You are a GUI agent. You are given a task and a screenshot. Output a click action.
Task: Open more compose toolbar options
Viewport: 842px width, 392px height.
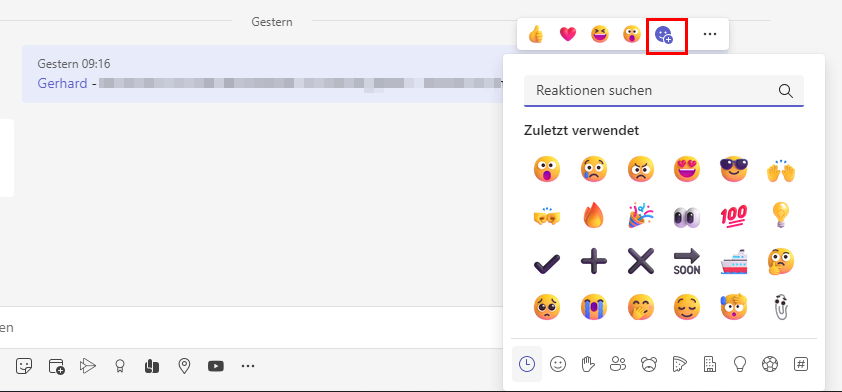(x=248, y=367)
